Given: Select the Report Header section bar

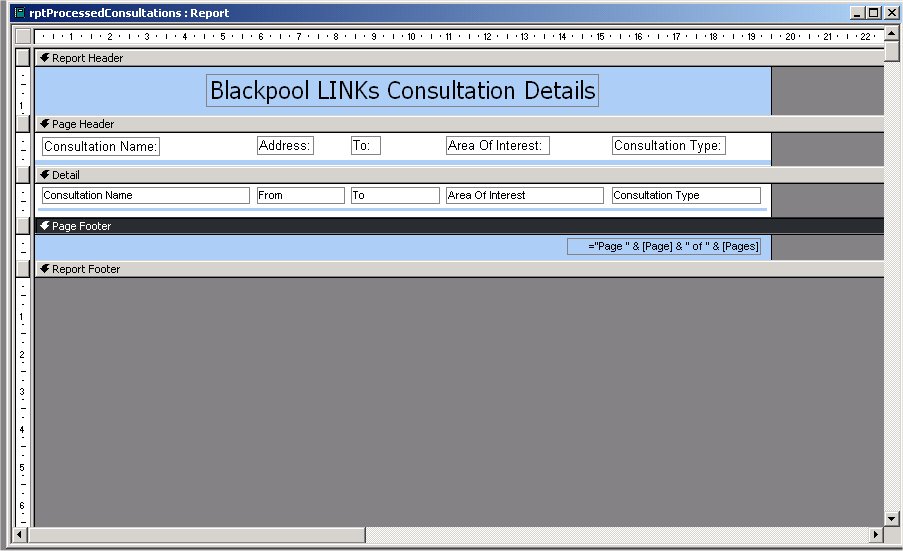Looking at the screenshot, I should coord(460,58).
